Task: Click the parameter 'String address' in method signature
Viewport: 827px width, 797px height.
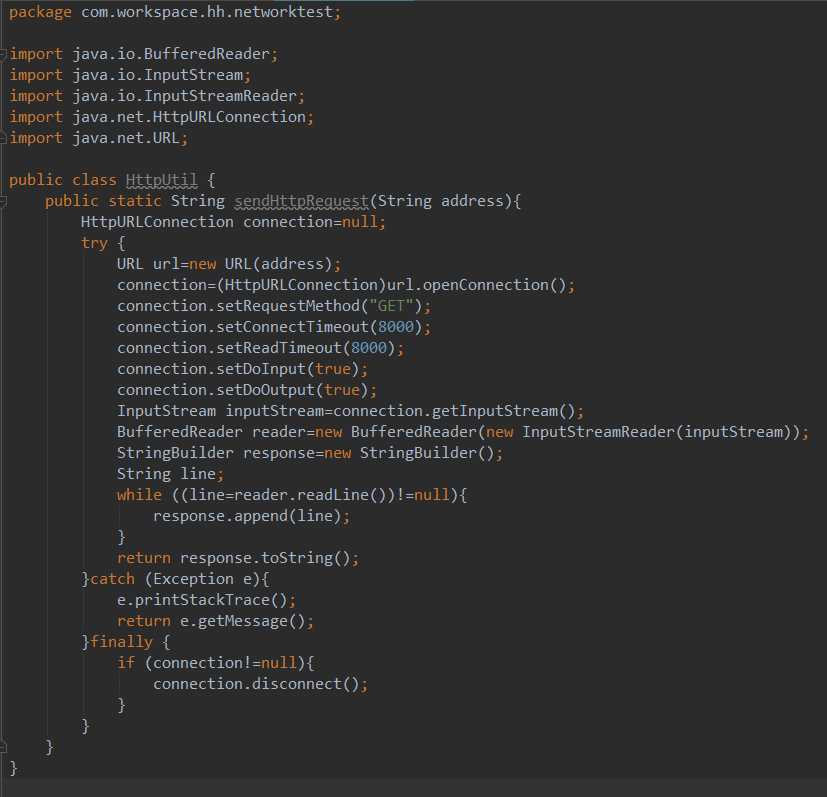Action: coord(441,201)
